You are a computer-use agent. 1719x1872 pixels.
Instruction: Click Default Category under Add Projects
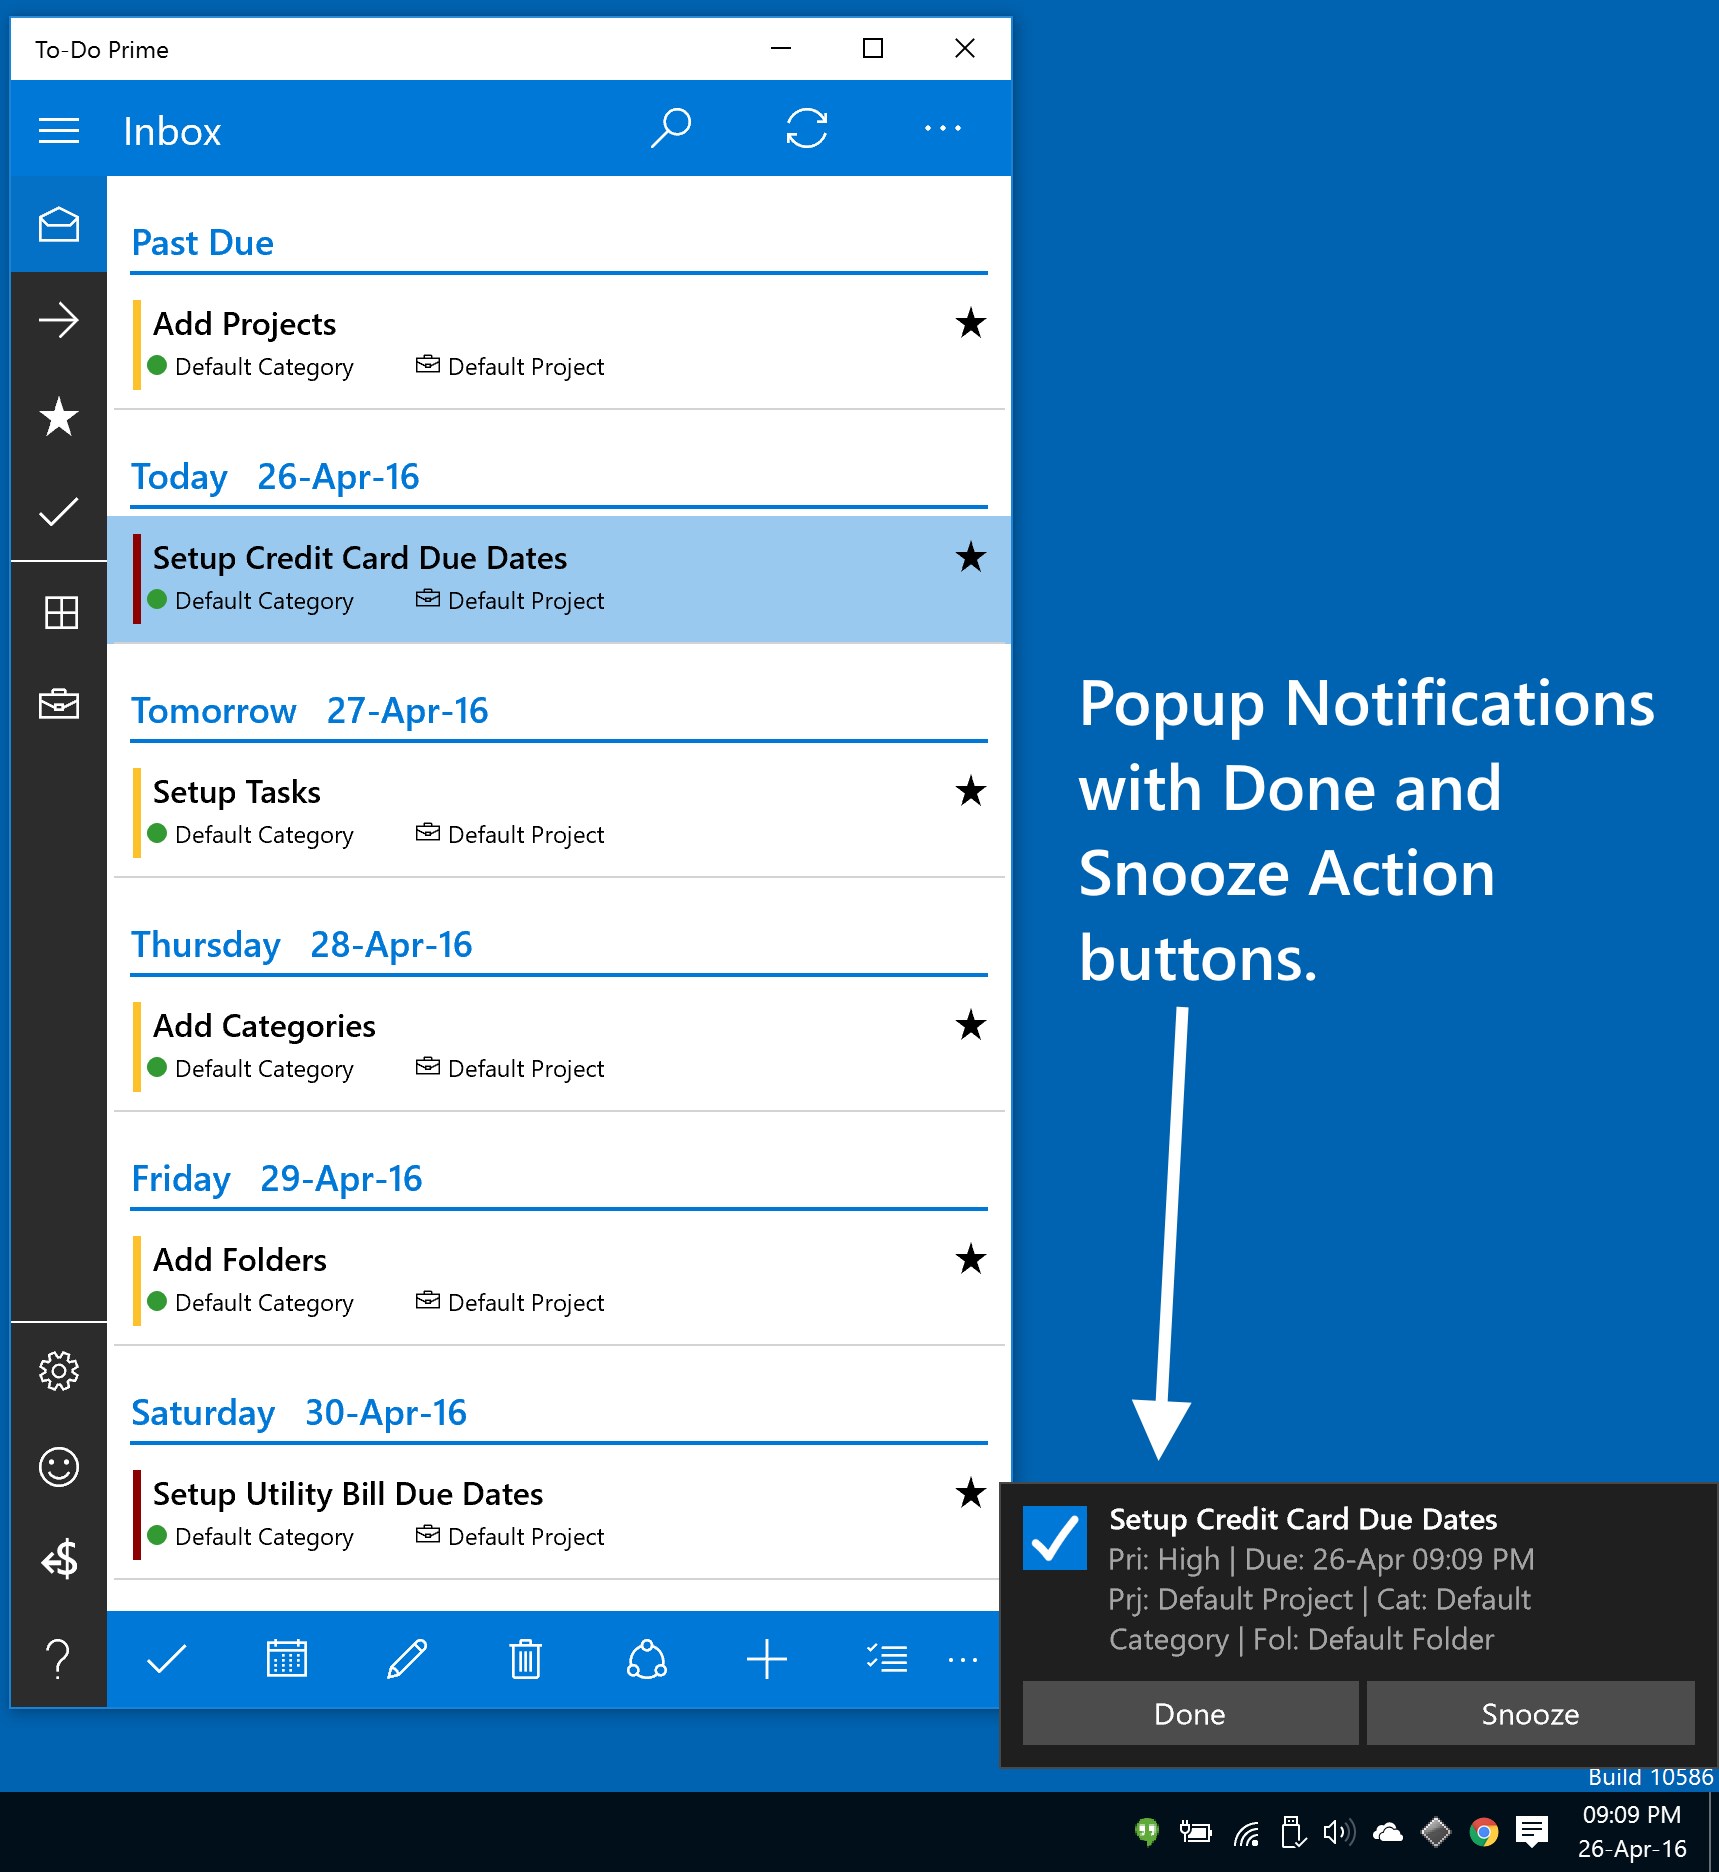tap(264, 367)
